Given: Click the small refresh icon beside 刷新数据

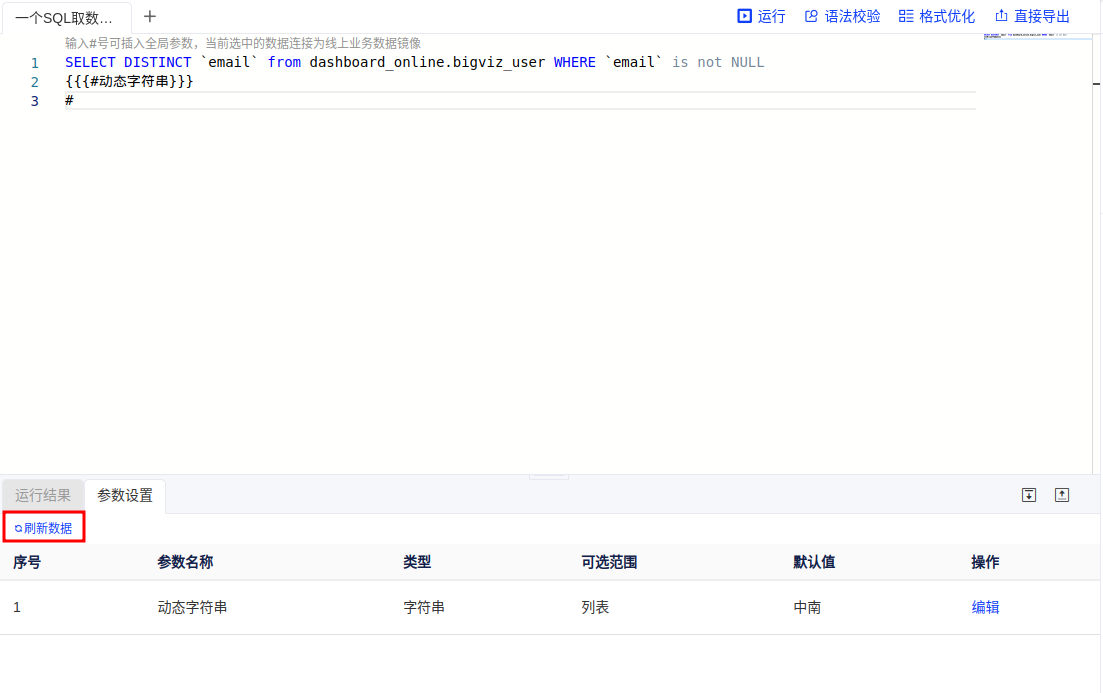Looking at the screenshot, I should [x=18, y=528].
